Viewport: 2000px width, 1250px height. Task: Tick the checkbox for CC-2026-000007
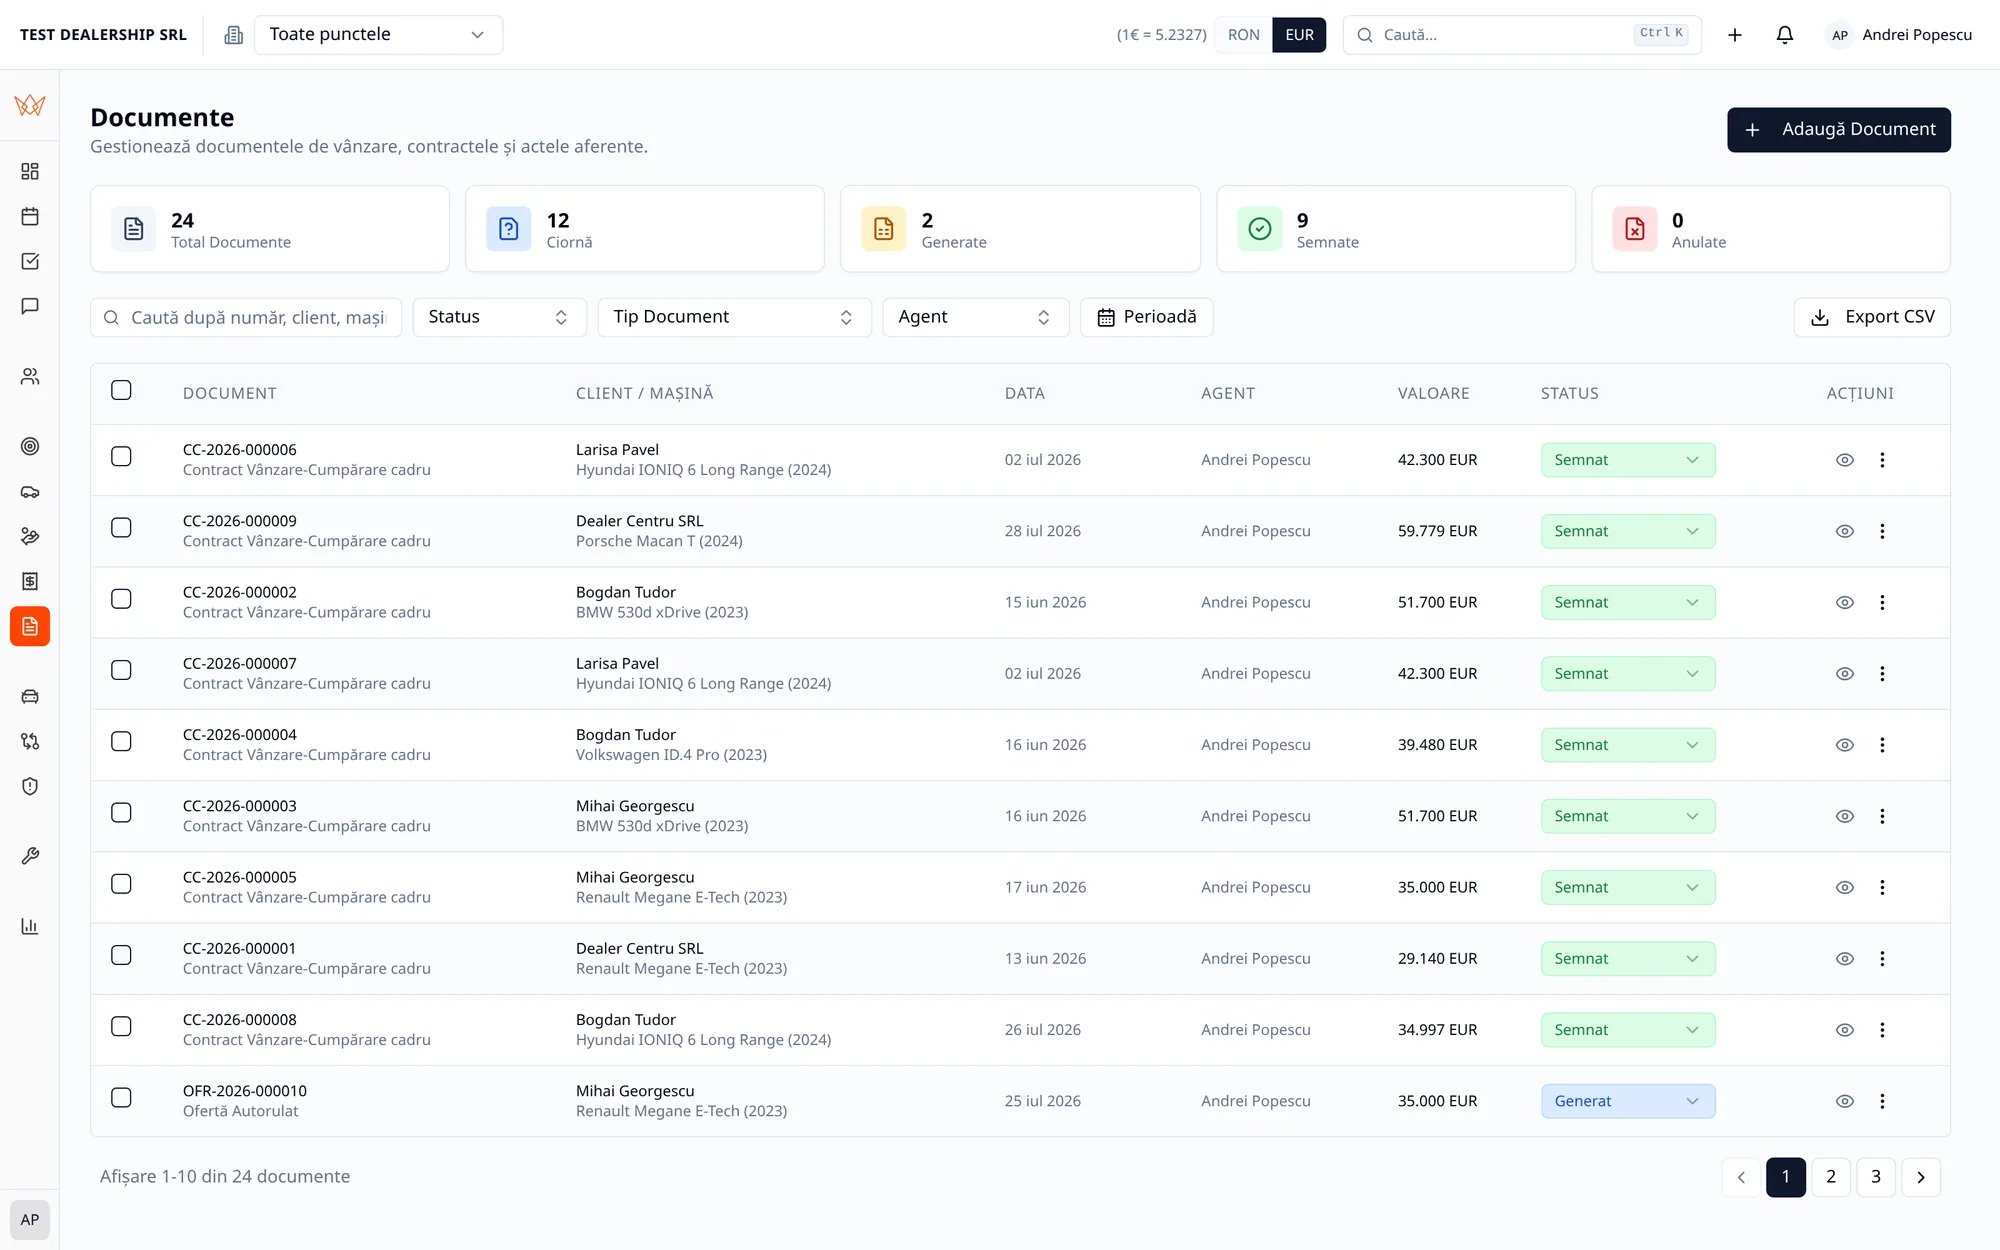point(121,670)
